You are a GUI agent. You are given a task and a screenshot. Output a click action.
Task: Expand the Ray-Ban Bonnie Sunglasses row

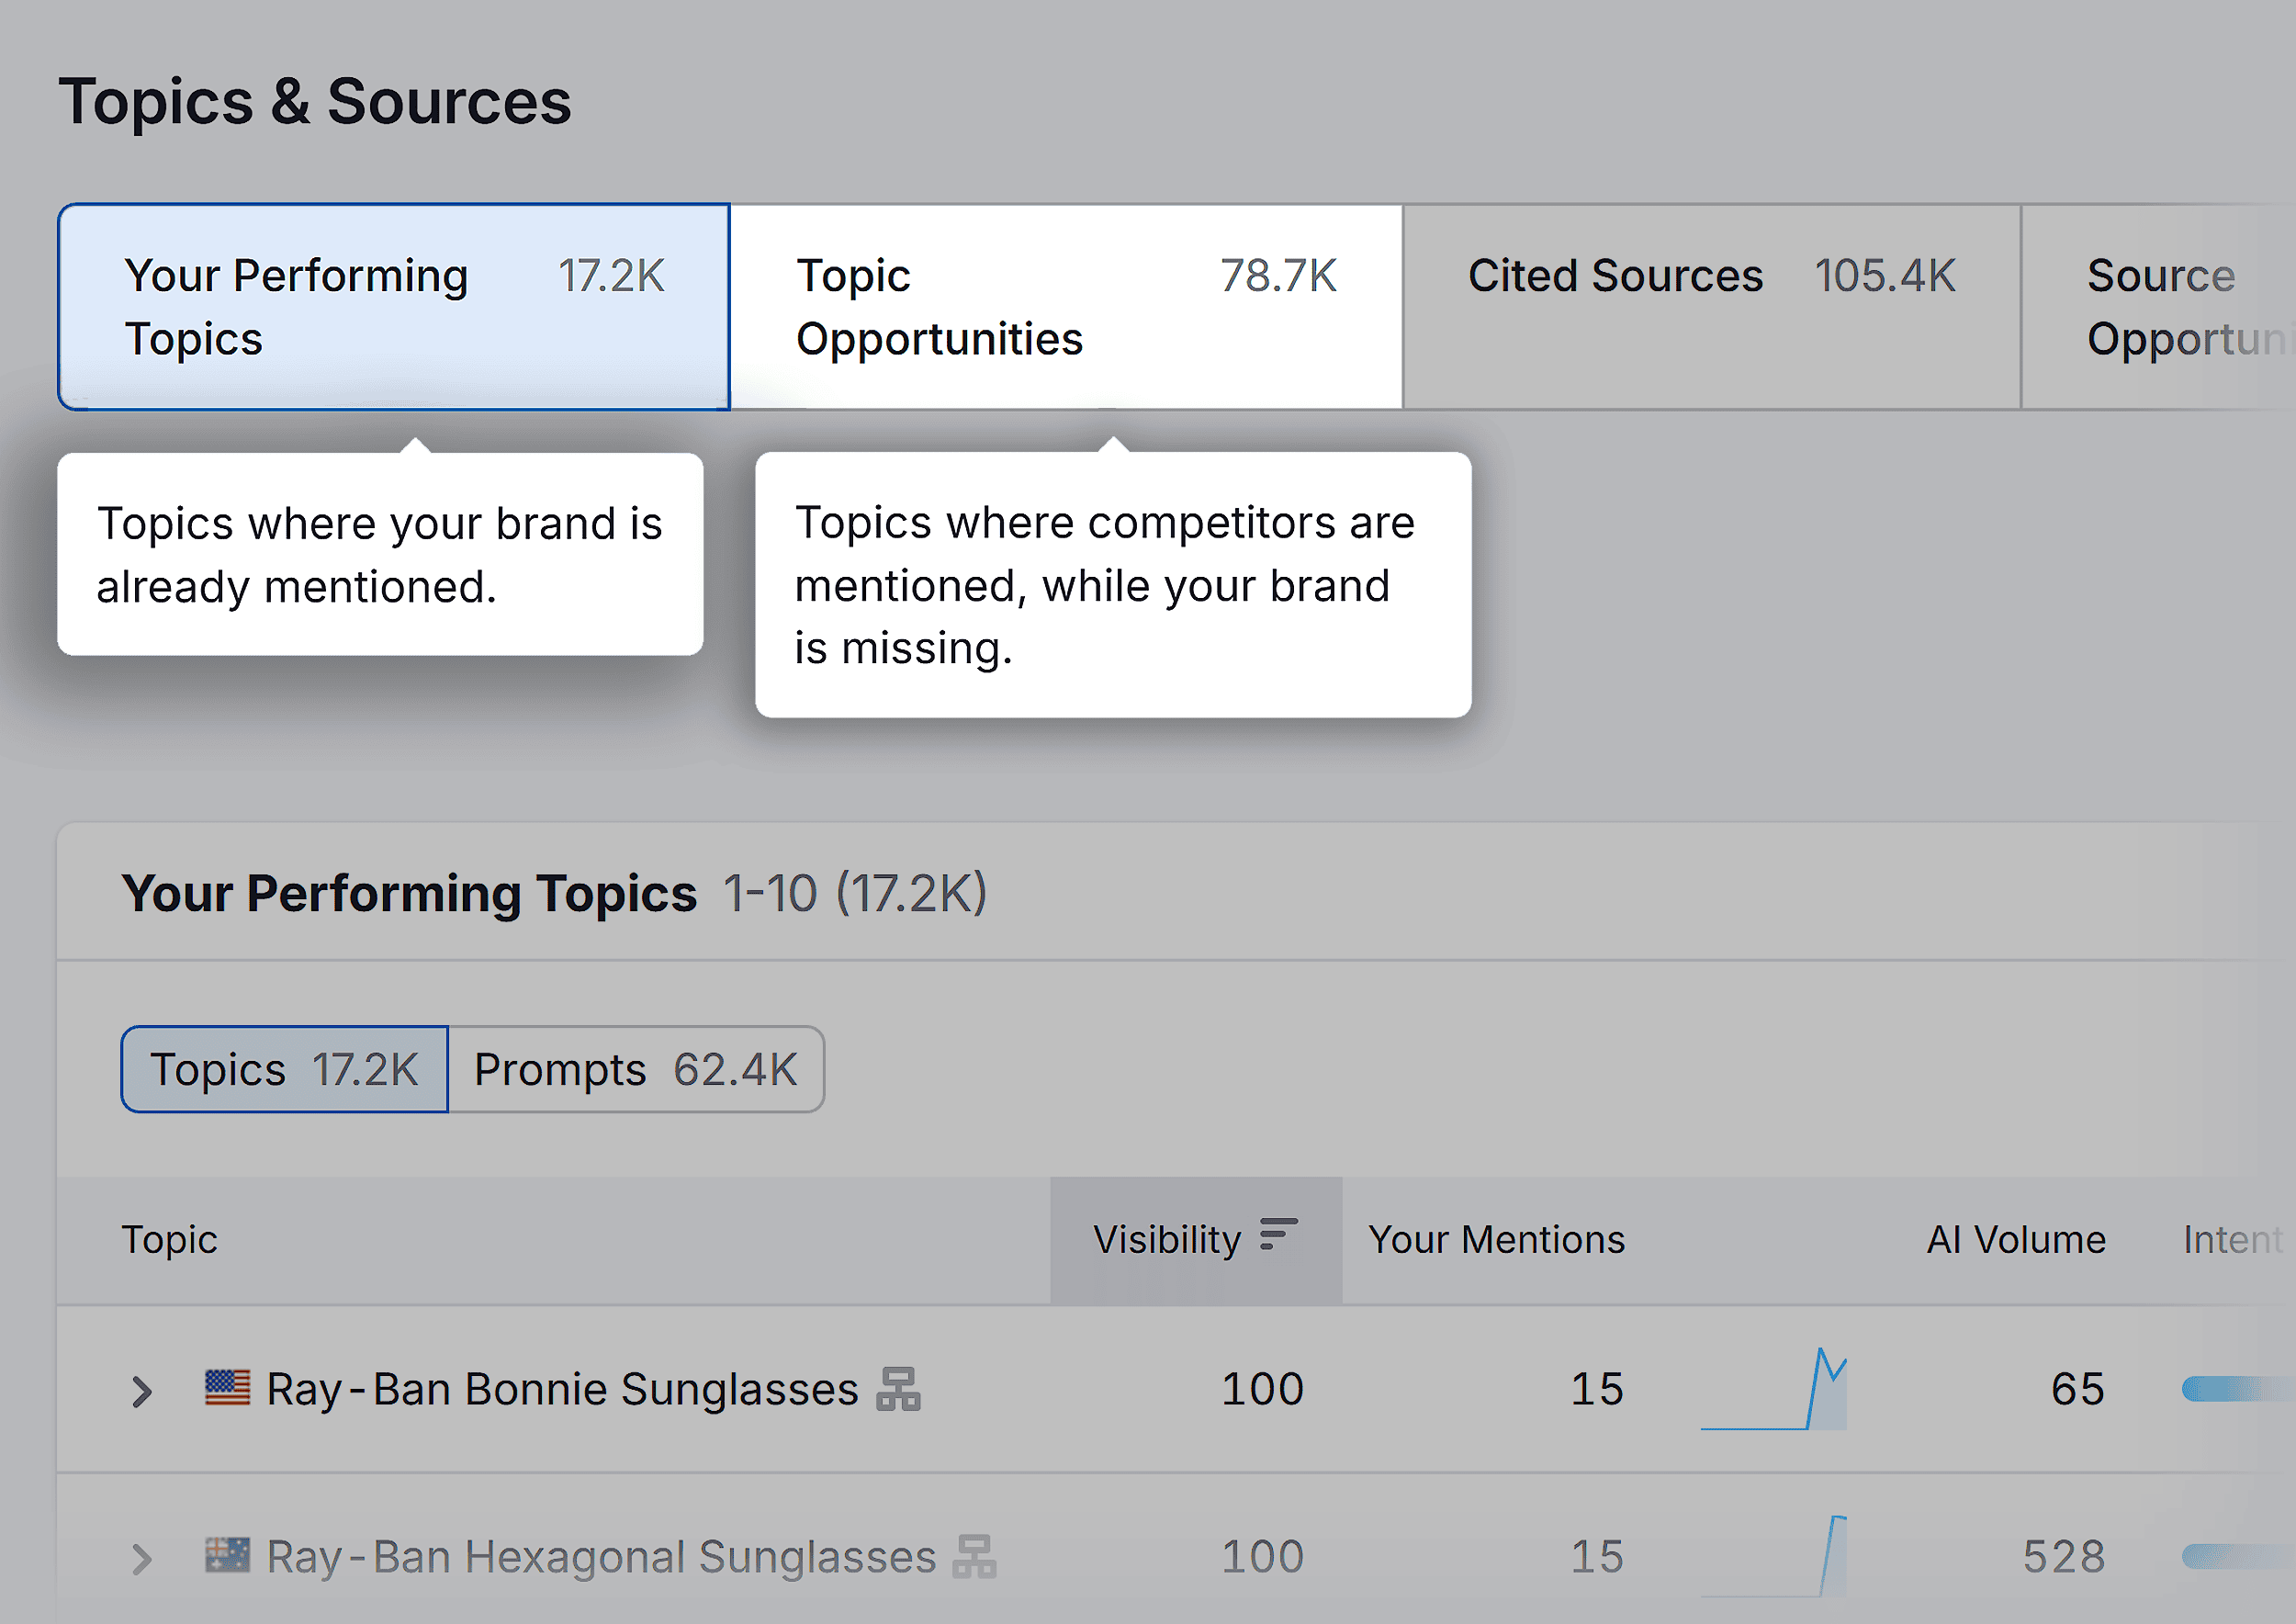tap(141, 1390)
